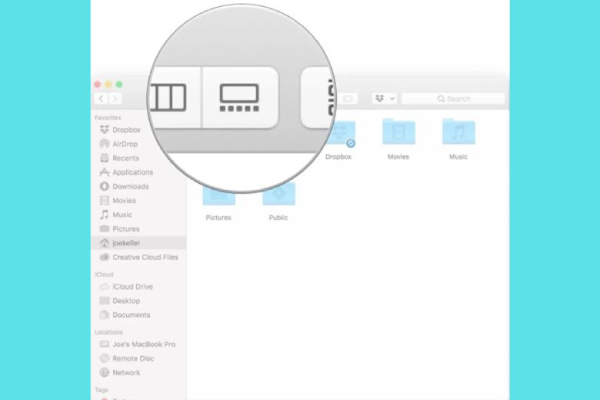
Task: Click the Applications sidebar icon
Action: coord(104,172)
